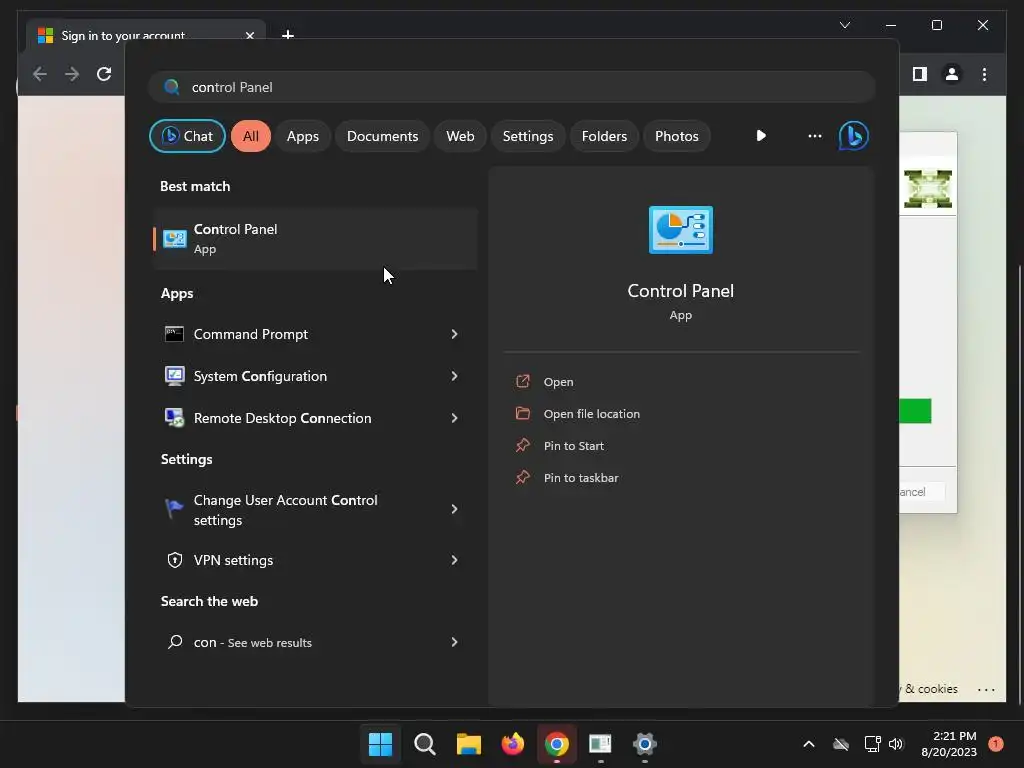Expand Command Prompt result chevron
This screenshot has height=768, width=1024.
coord(455,334)
